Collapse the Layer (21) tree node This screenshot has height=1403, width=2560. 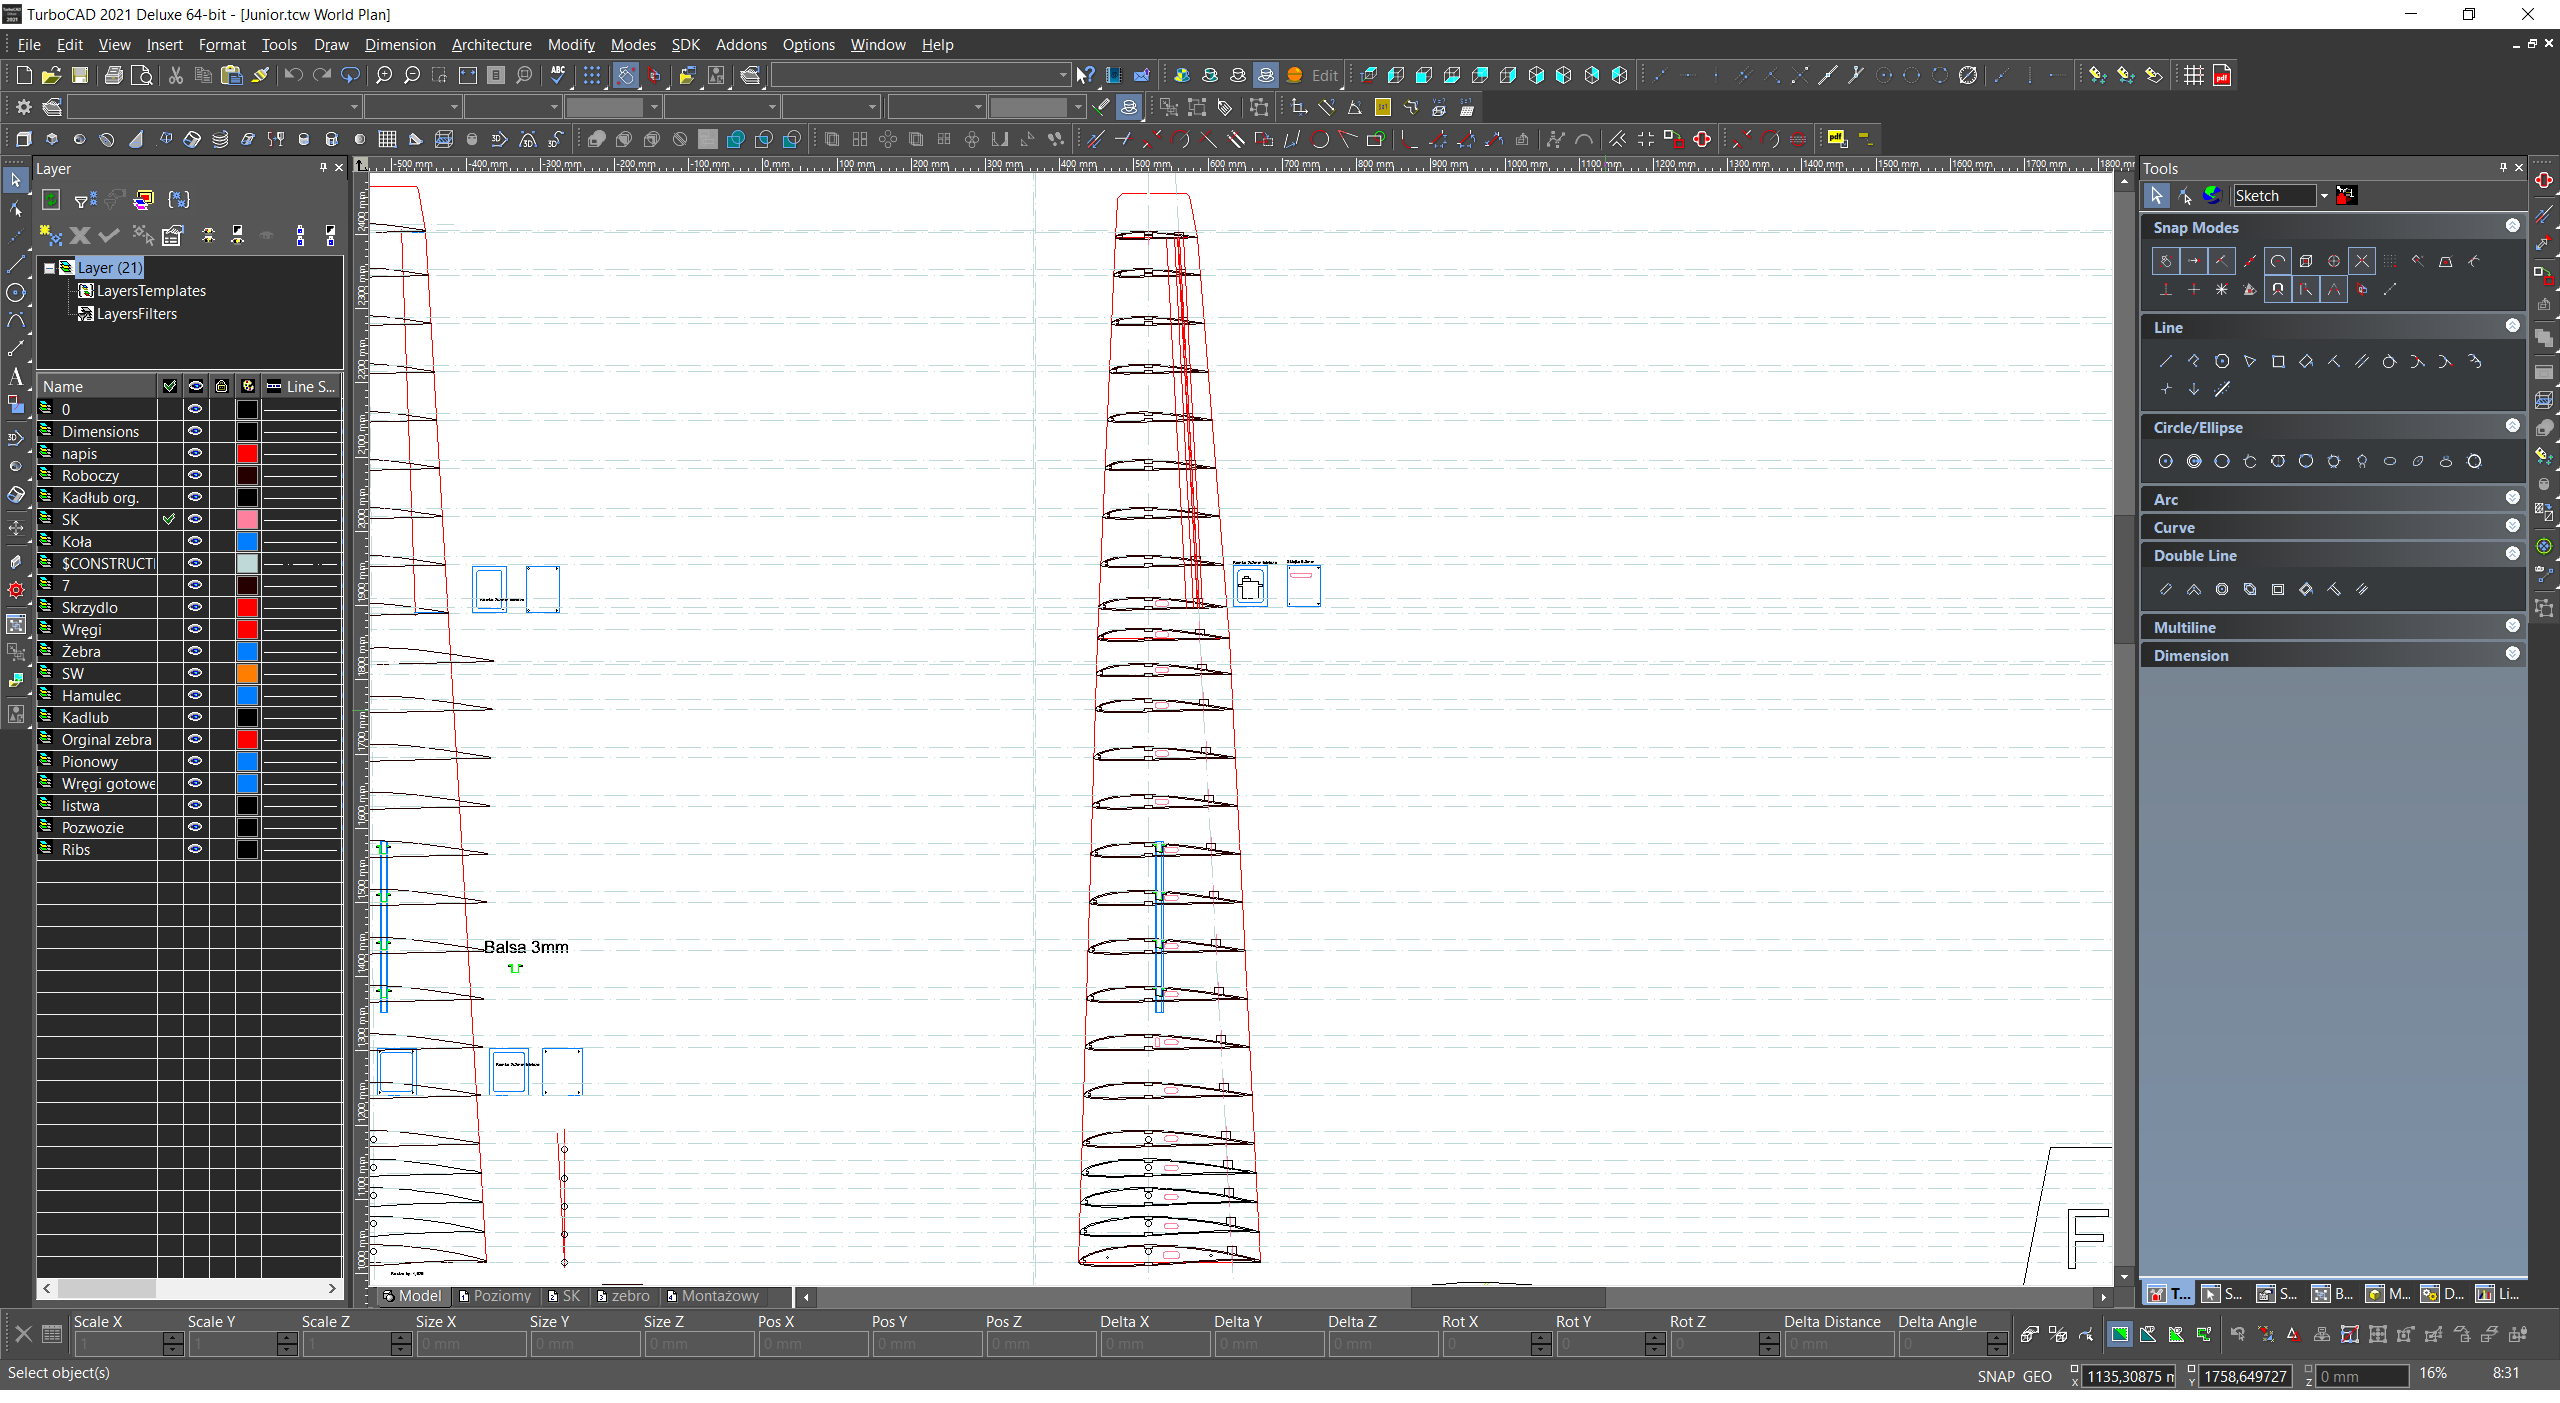click(49, 268)
